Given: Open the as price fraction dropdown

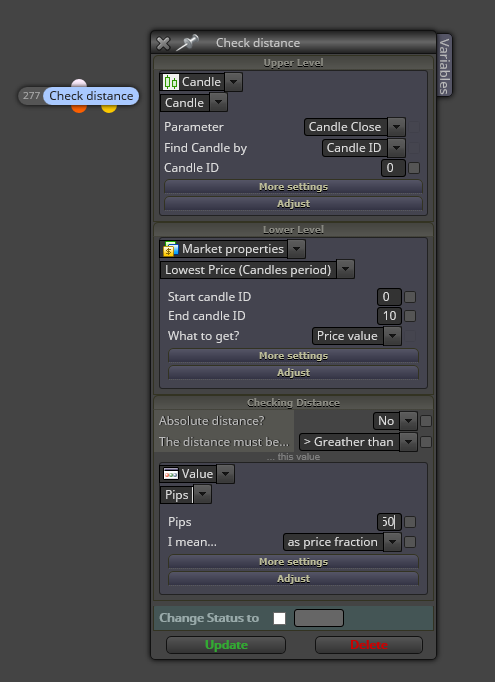Looking at the screenshot, I should [x=392, y=542].
